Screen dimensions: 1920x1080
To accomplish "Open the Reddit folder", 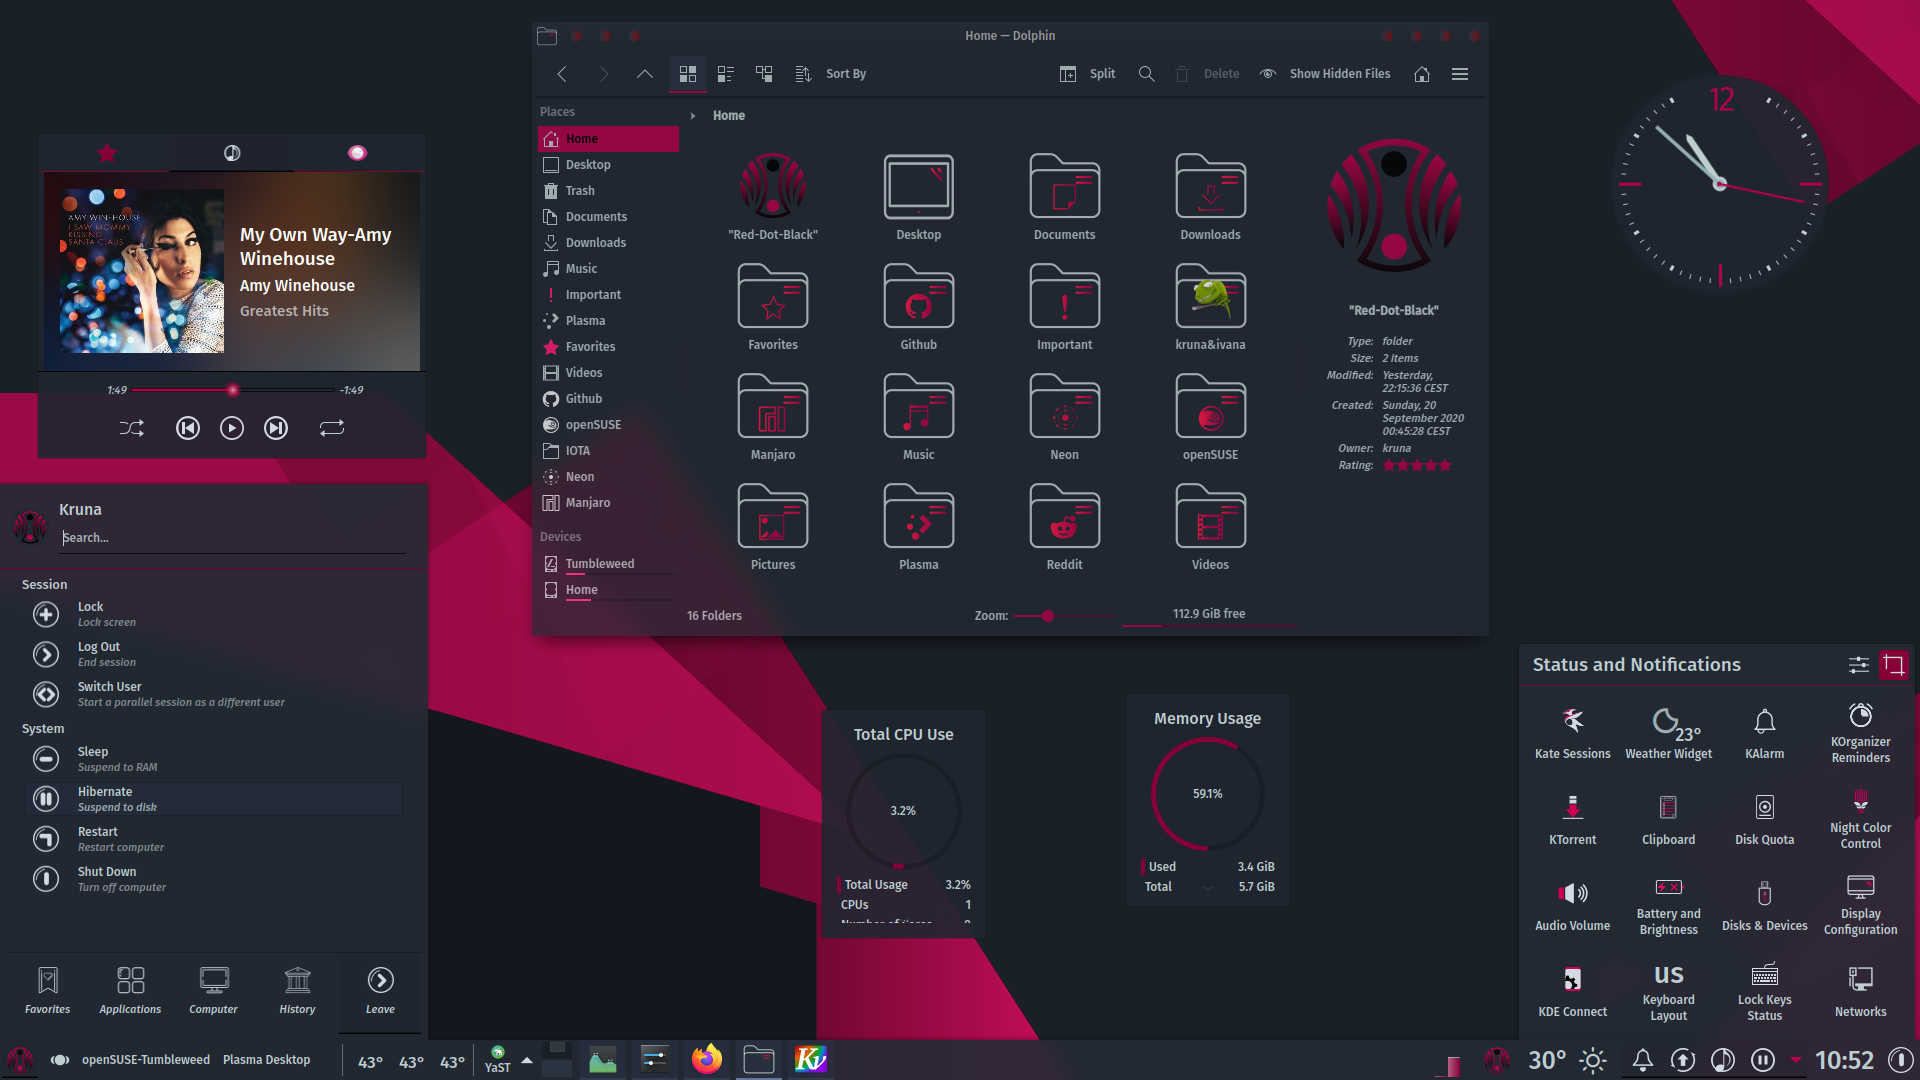I will (1064, 527).
